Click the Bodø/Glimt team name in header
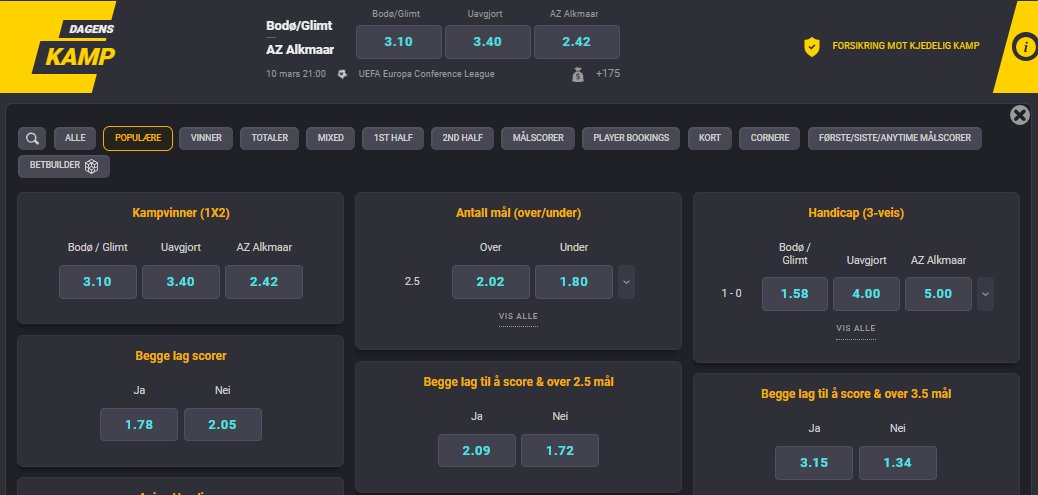 (299, 26)
